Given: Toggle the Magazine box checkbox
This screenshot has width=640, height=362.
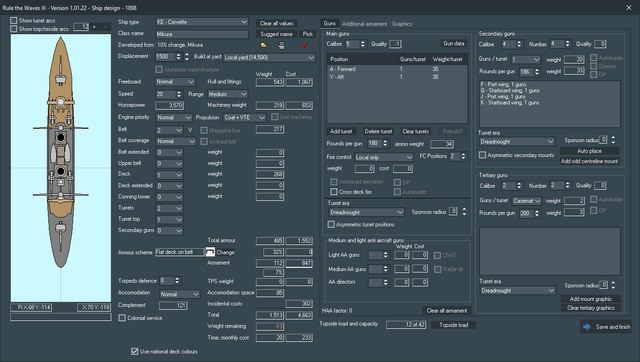Looking at the screenshot, I should coord(204,130).
